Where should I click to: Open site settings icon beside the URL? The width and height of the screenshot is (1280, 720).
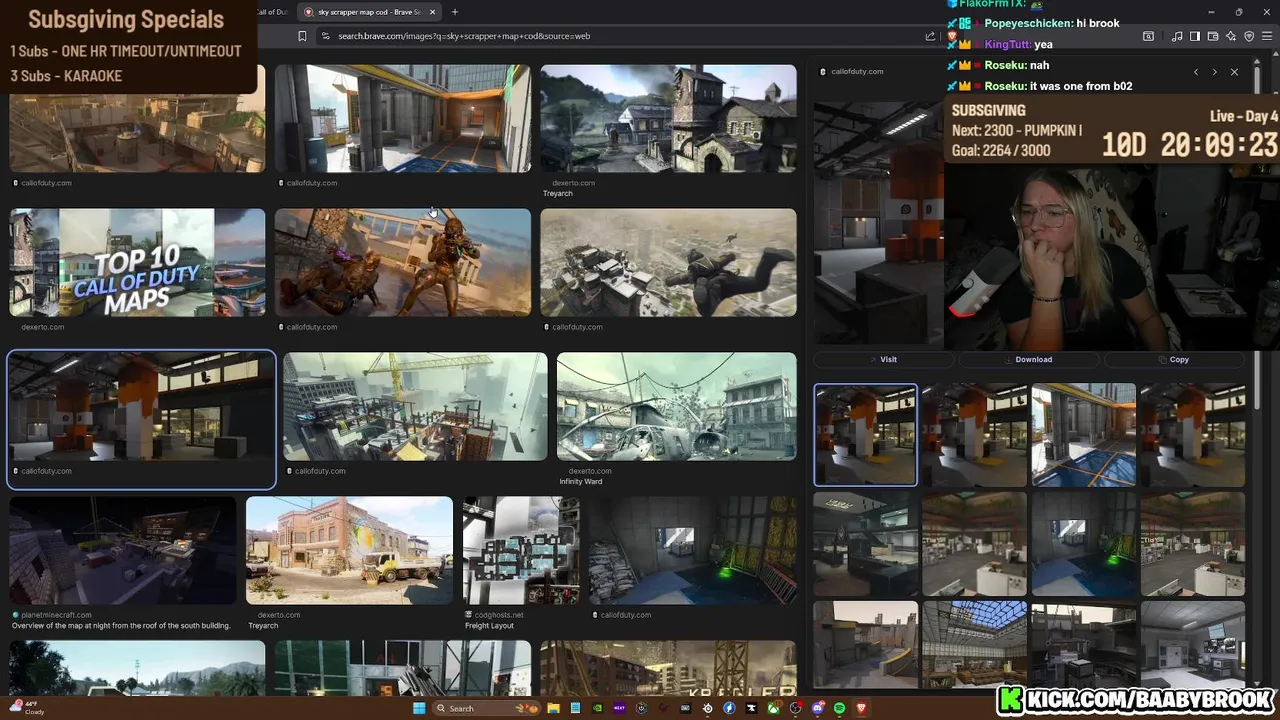coord(325,36)
